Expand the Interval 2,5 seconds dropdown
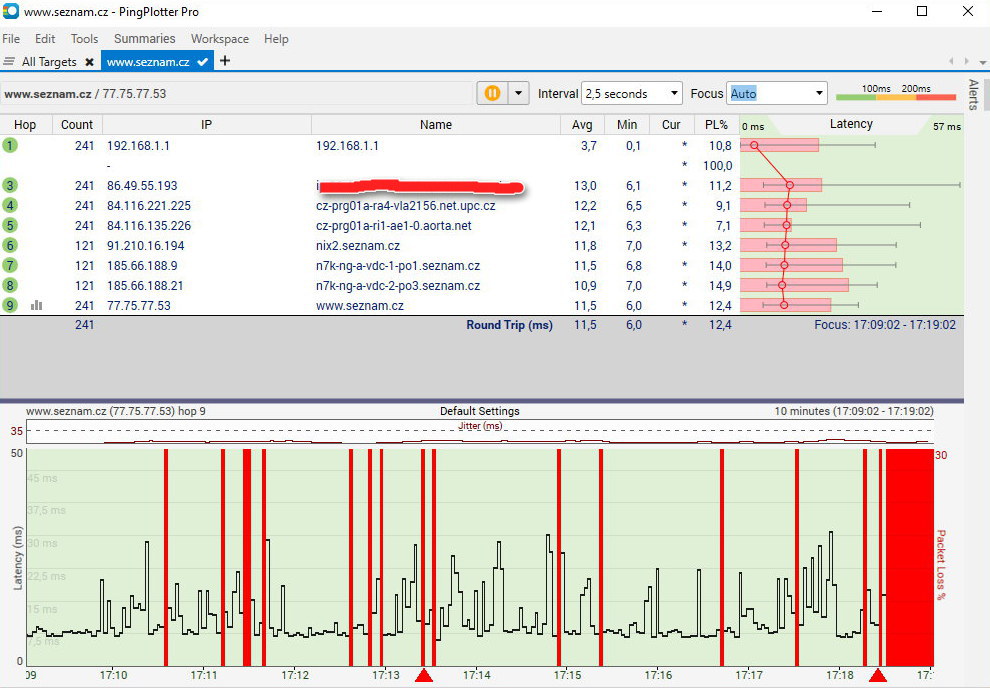Screen dimensions: 990x688 (x=631, y=93)
